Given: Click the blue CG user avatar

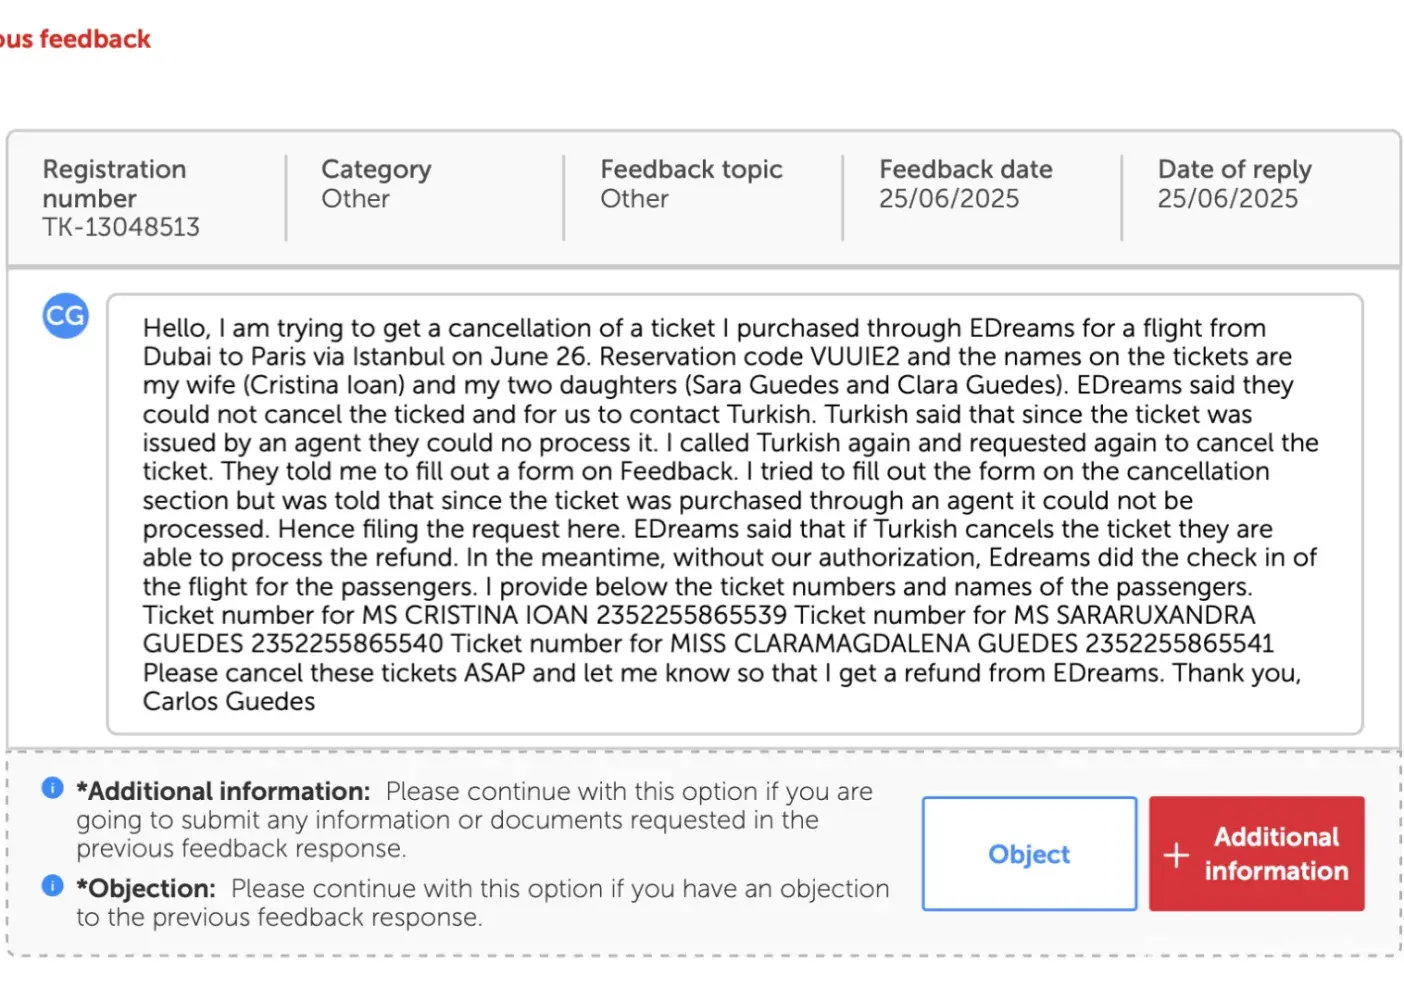Looking at the screenshot, I should tap(66, 316).
